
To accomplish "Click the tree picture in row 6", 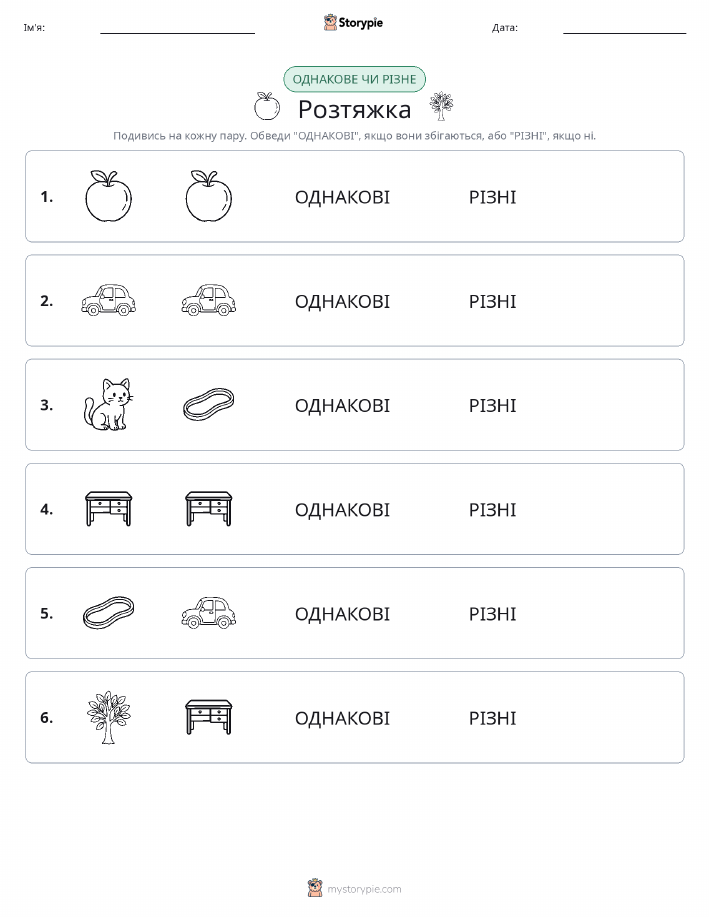I will (x=108, y=717).
